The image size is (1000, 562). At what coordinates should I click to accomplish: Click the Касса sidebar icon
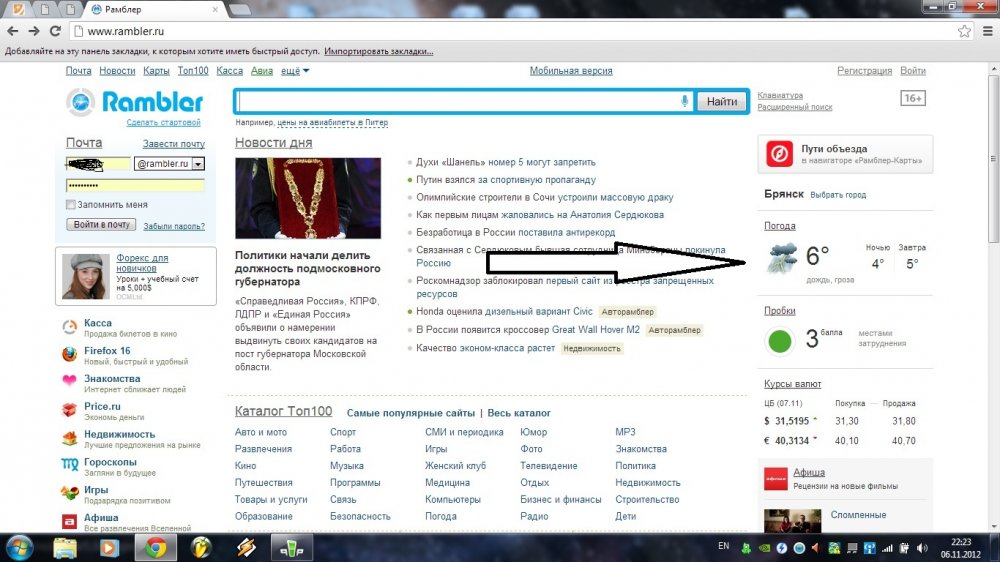pos(70,327)
